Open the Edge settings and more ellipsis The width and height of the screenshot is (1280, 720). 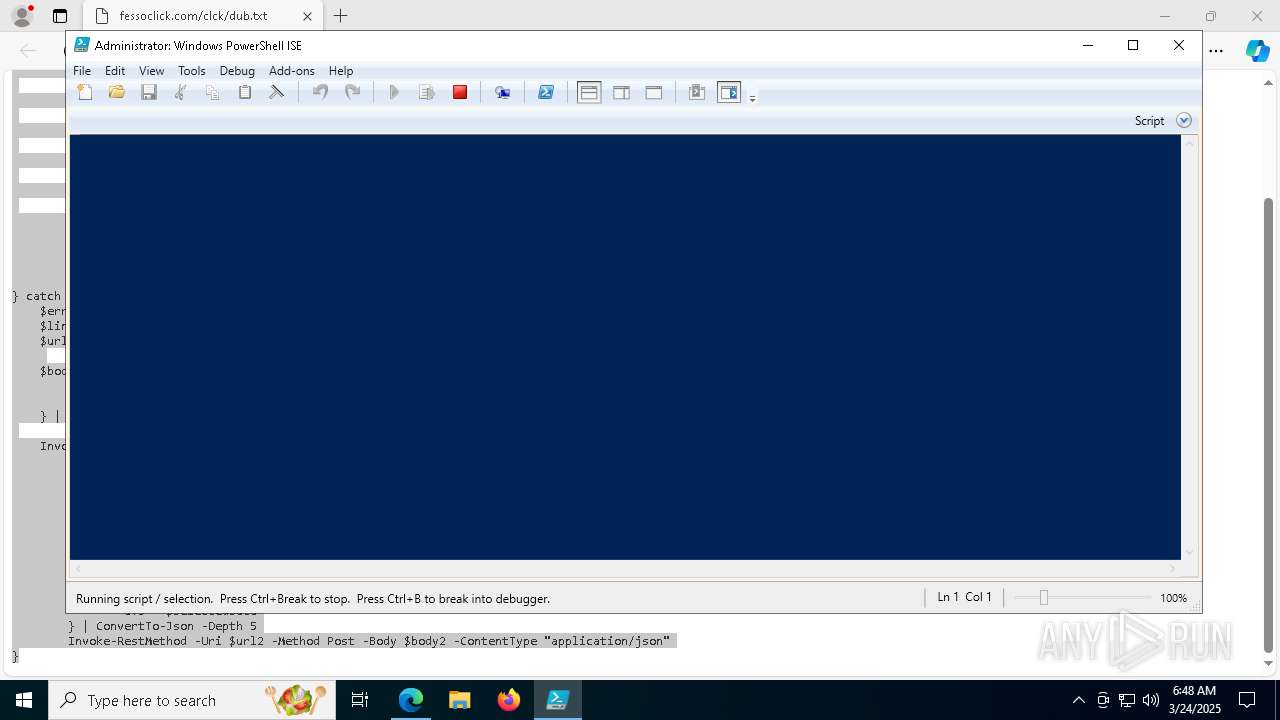point(1216,50)
